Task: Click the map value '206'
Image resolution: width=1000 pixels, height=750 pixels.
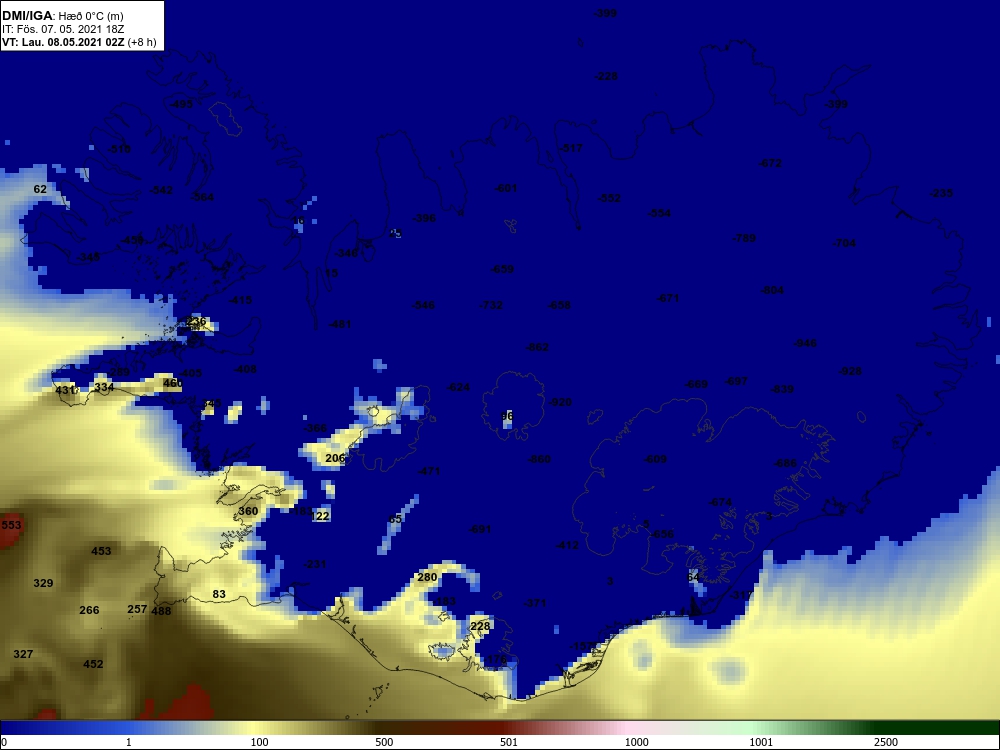Action: click(335, 458)
